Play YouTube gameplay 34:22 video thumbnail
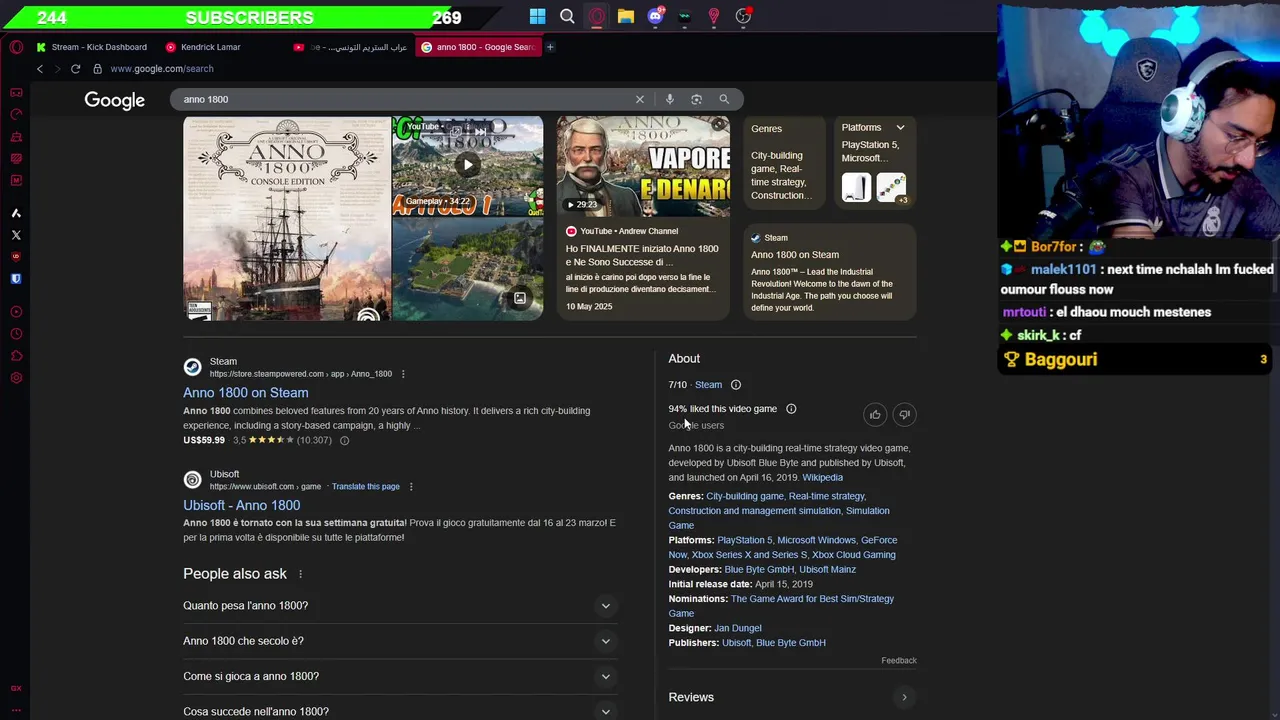 (x=468, y=166)
